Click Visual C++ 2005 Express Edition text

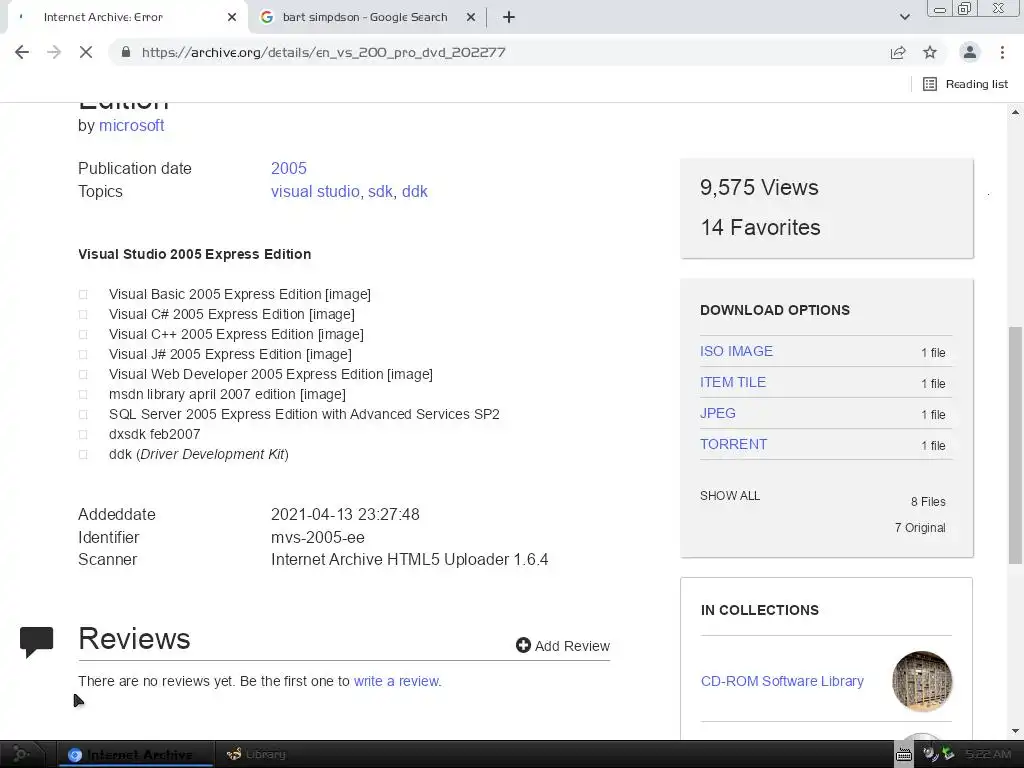pos(236,334)
